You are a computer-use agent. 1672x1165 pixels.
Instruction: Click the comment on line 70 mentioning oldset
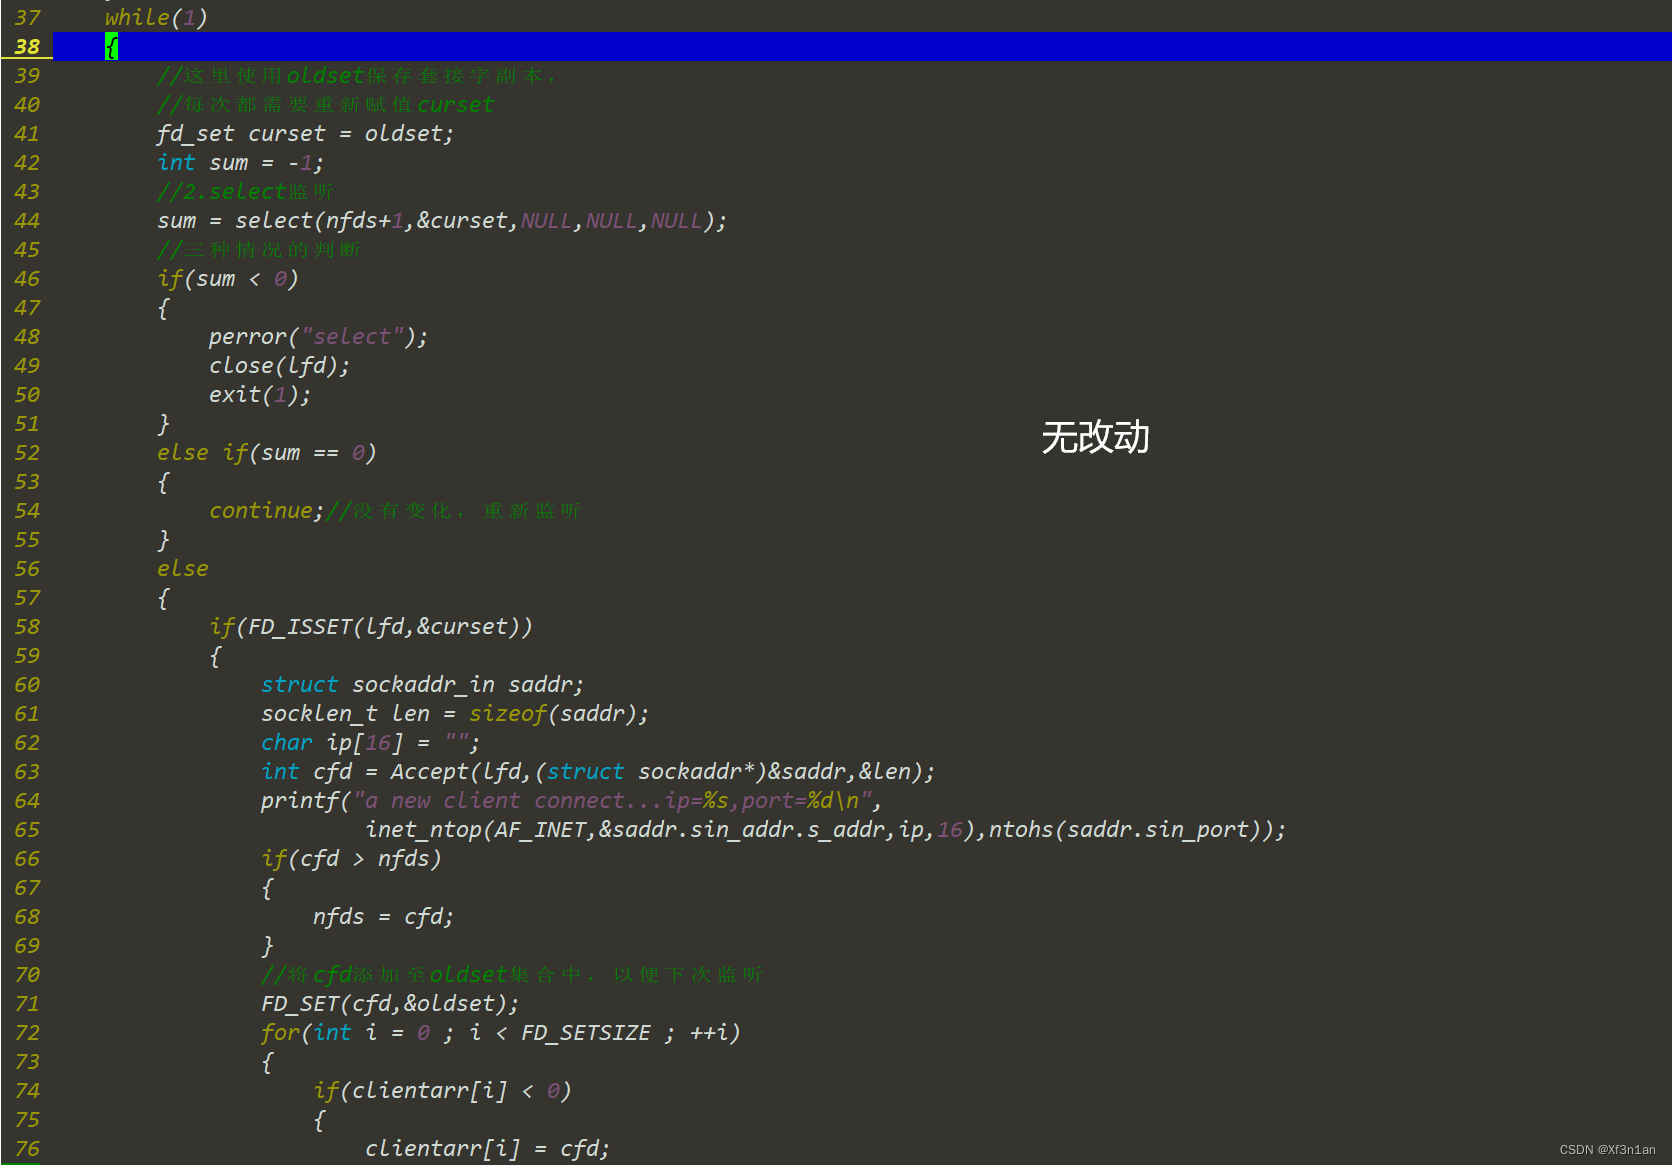pos(512,975)
